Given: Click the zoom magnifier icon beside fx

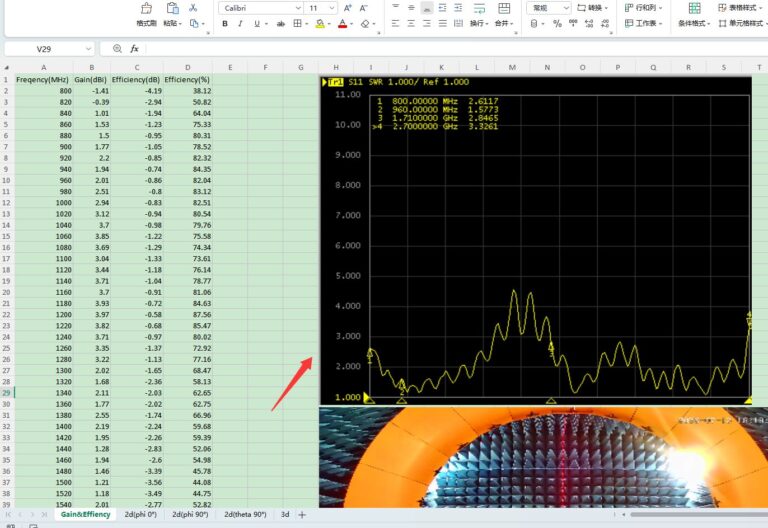Looking at the screenshot, I should (117, 48).
